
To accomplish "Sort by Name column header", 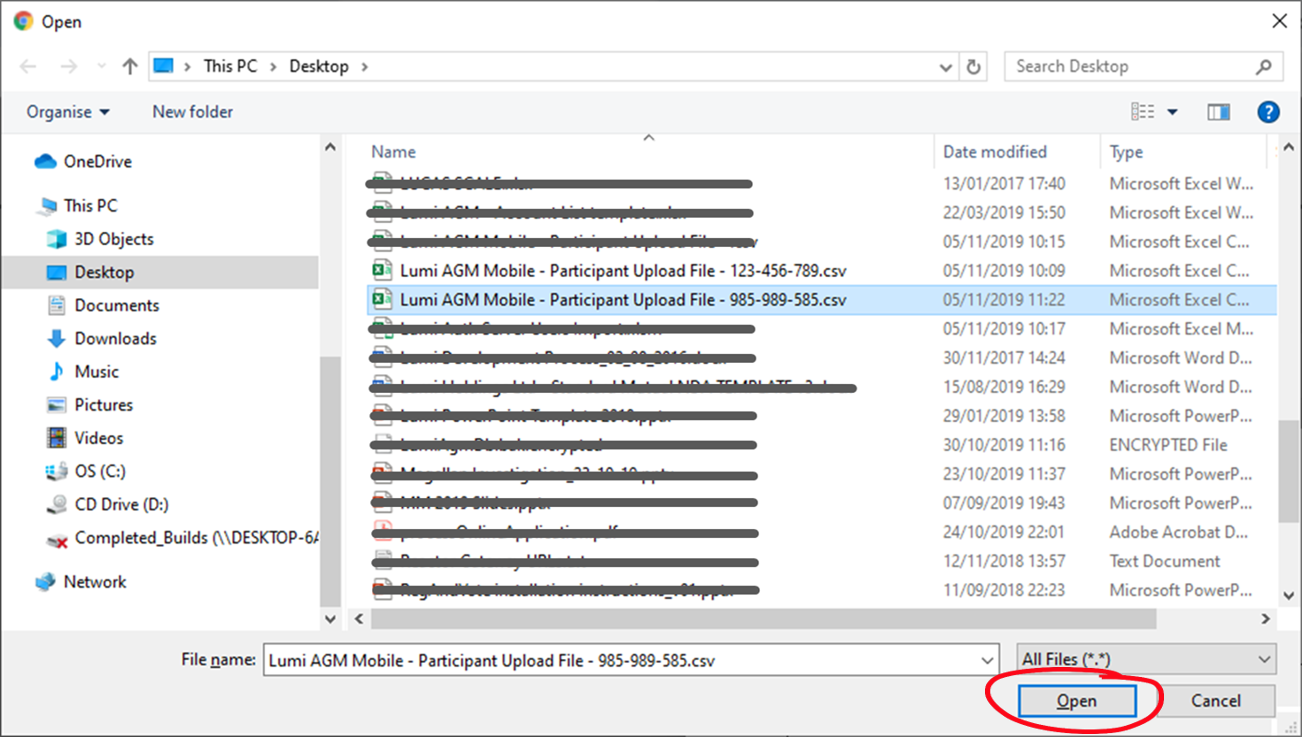I will click(x=393, y=152).
